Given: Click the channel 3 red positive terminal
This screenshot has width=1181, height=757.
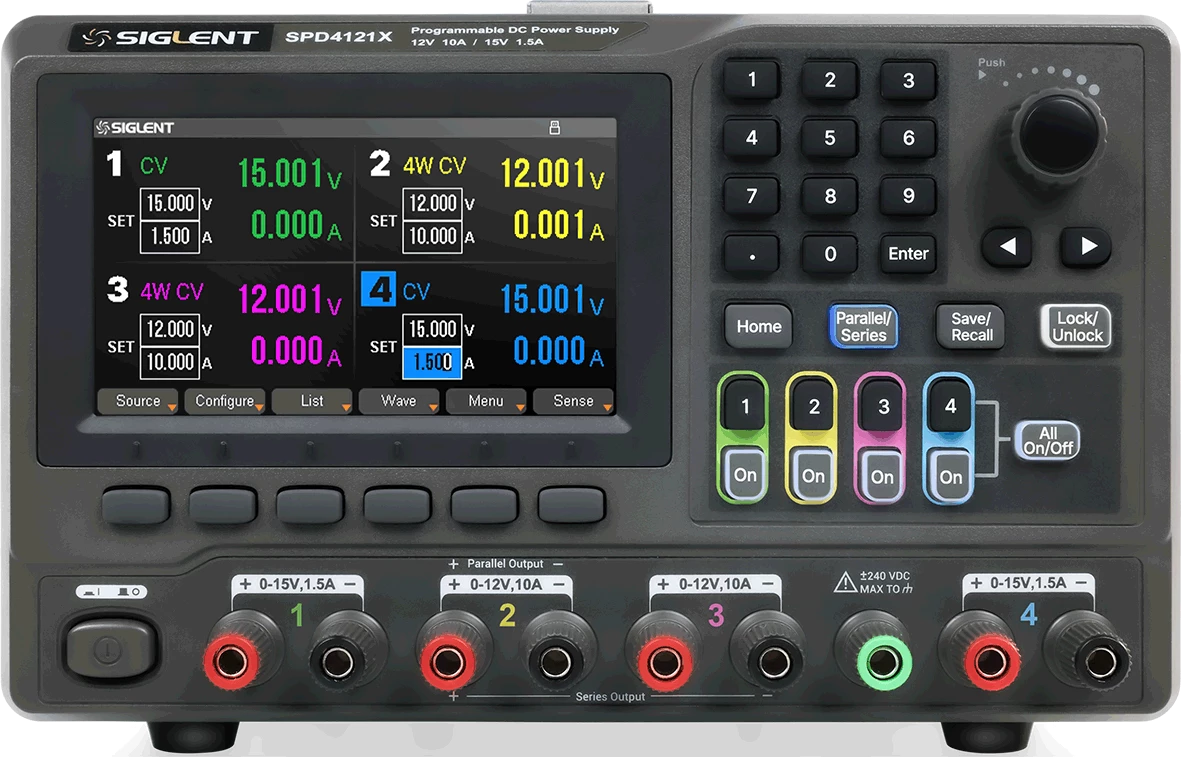Looking at the screenshot, I should pyautogui.click(x=665, y=662).
